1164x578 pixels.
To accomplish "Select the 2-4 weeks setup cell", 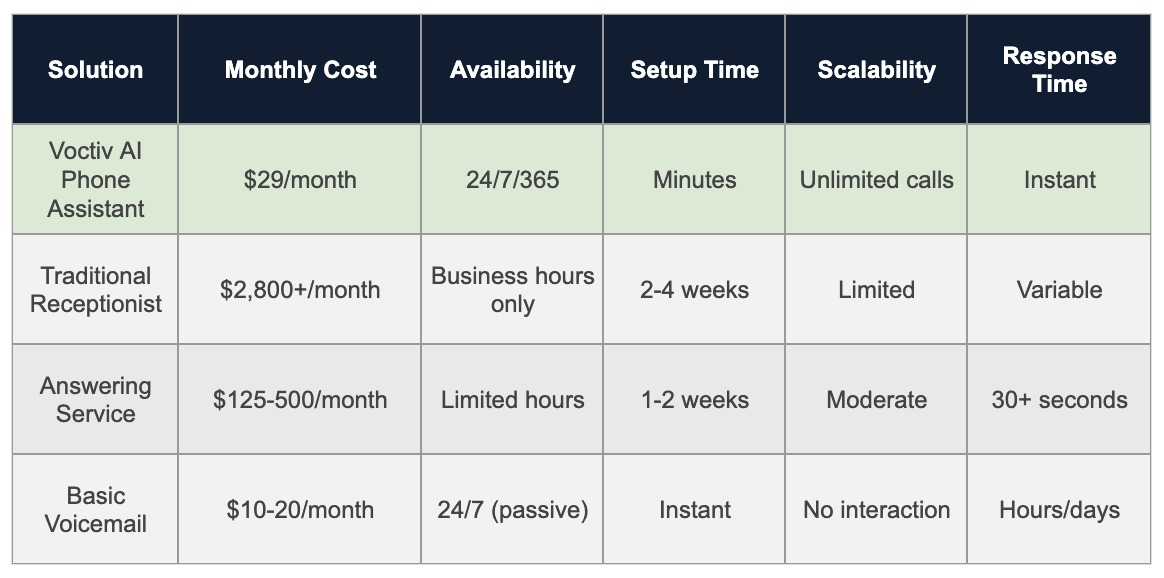I will [x=694, y=290].
